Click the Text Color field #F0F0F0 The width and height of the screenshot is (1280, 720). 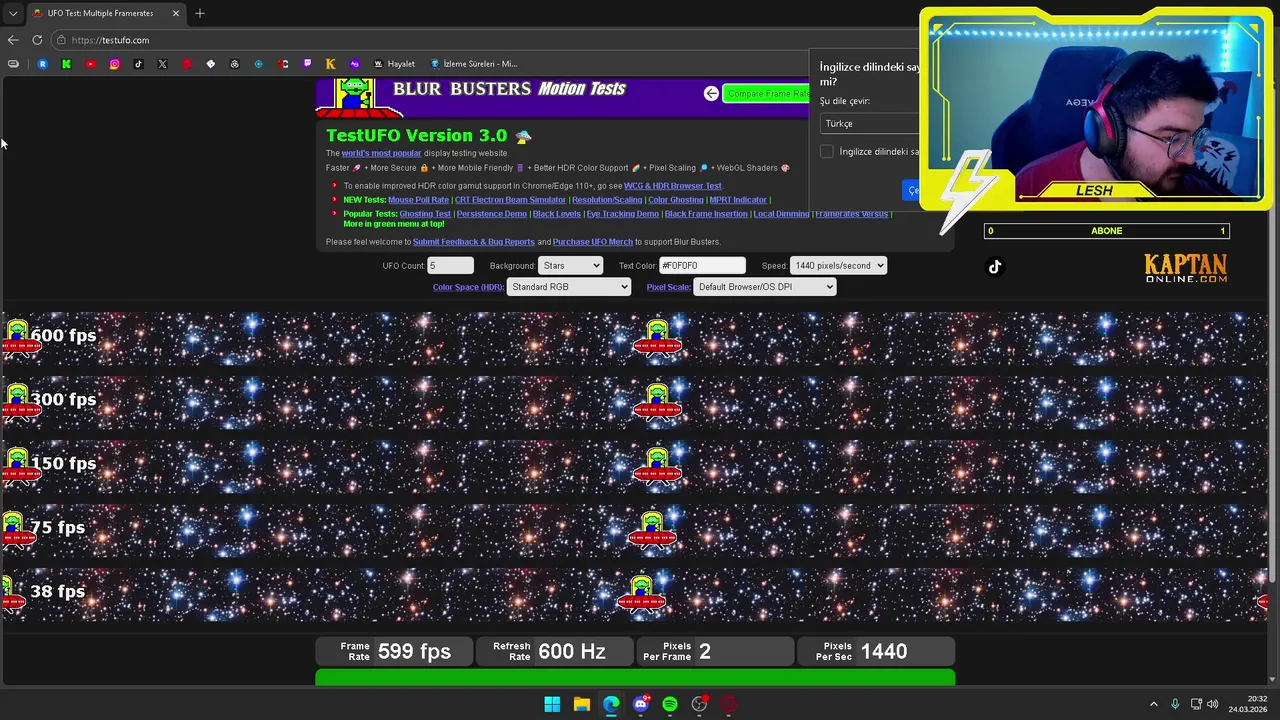pos(702,266)
